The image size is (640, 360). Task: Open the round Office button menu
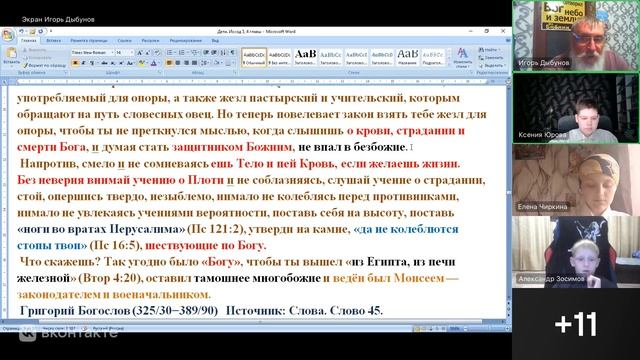8,35
